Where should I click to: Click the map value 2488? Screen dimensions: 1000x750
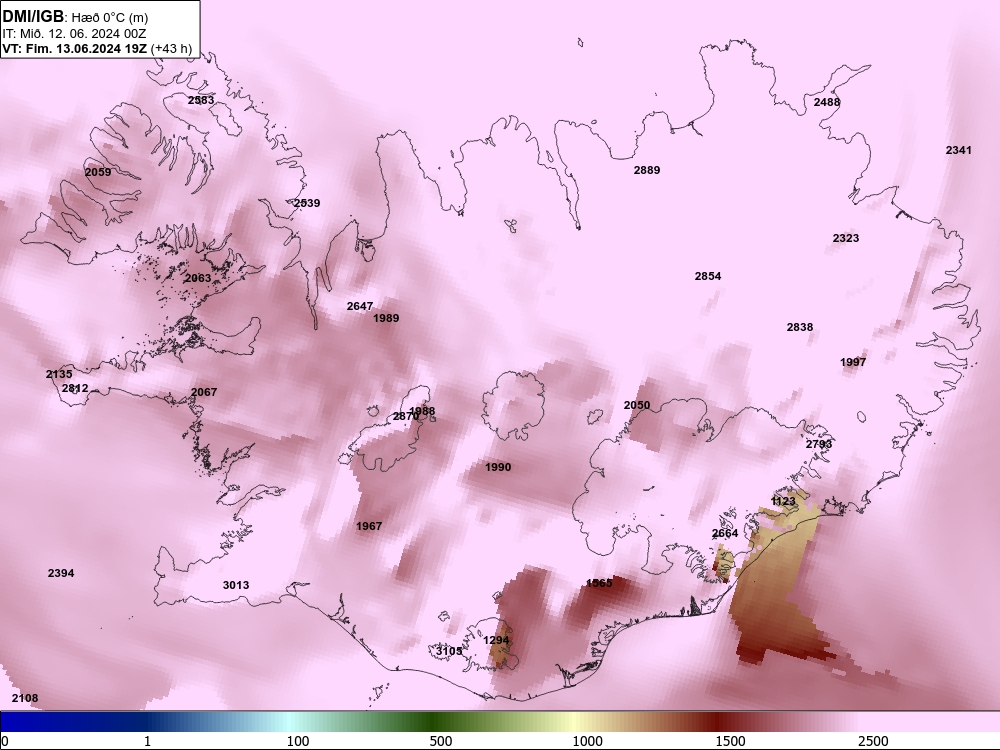tap(827, 102)
